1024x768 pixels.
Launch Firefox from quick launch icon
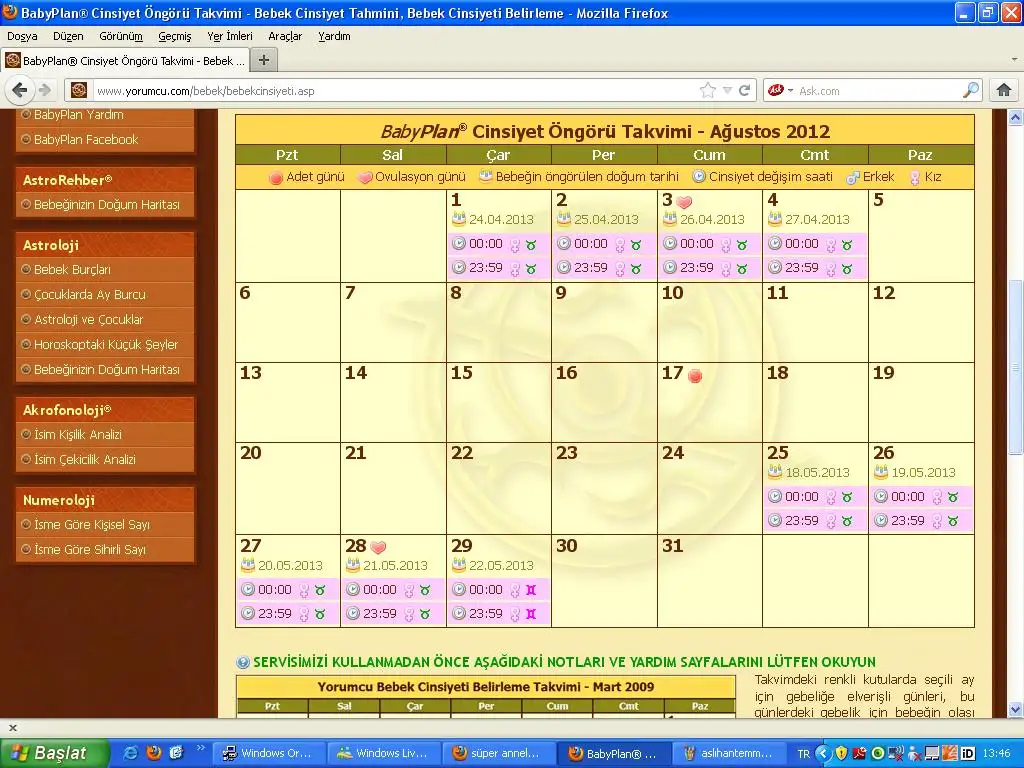pyautogui.click(x=153, y=753)
